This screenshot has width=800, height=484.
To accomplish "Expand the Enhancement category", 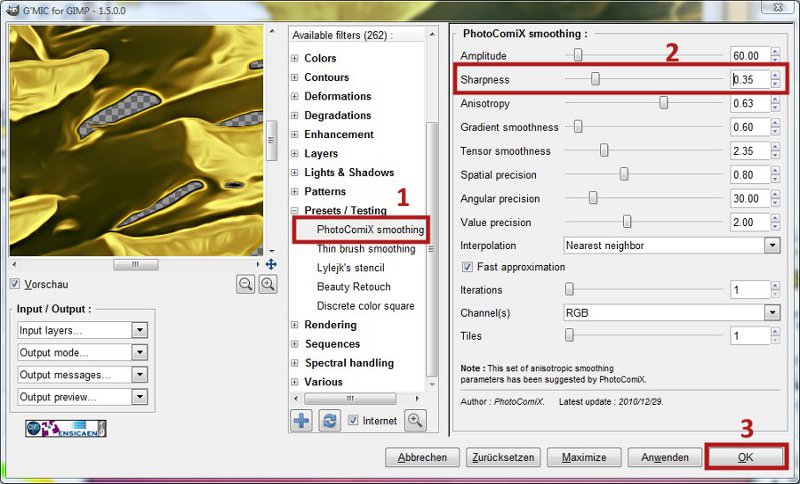I will (x=295, y=135).
